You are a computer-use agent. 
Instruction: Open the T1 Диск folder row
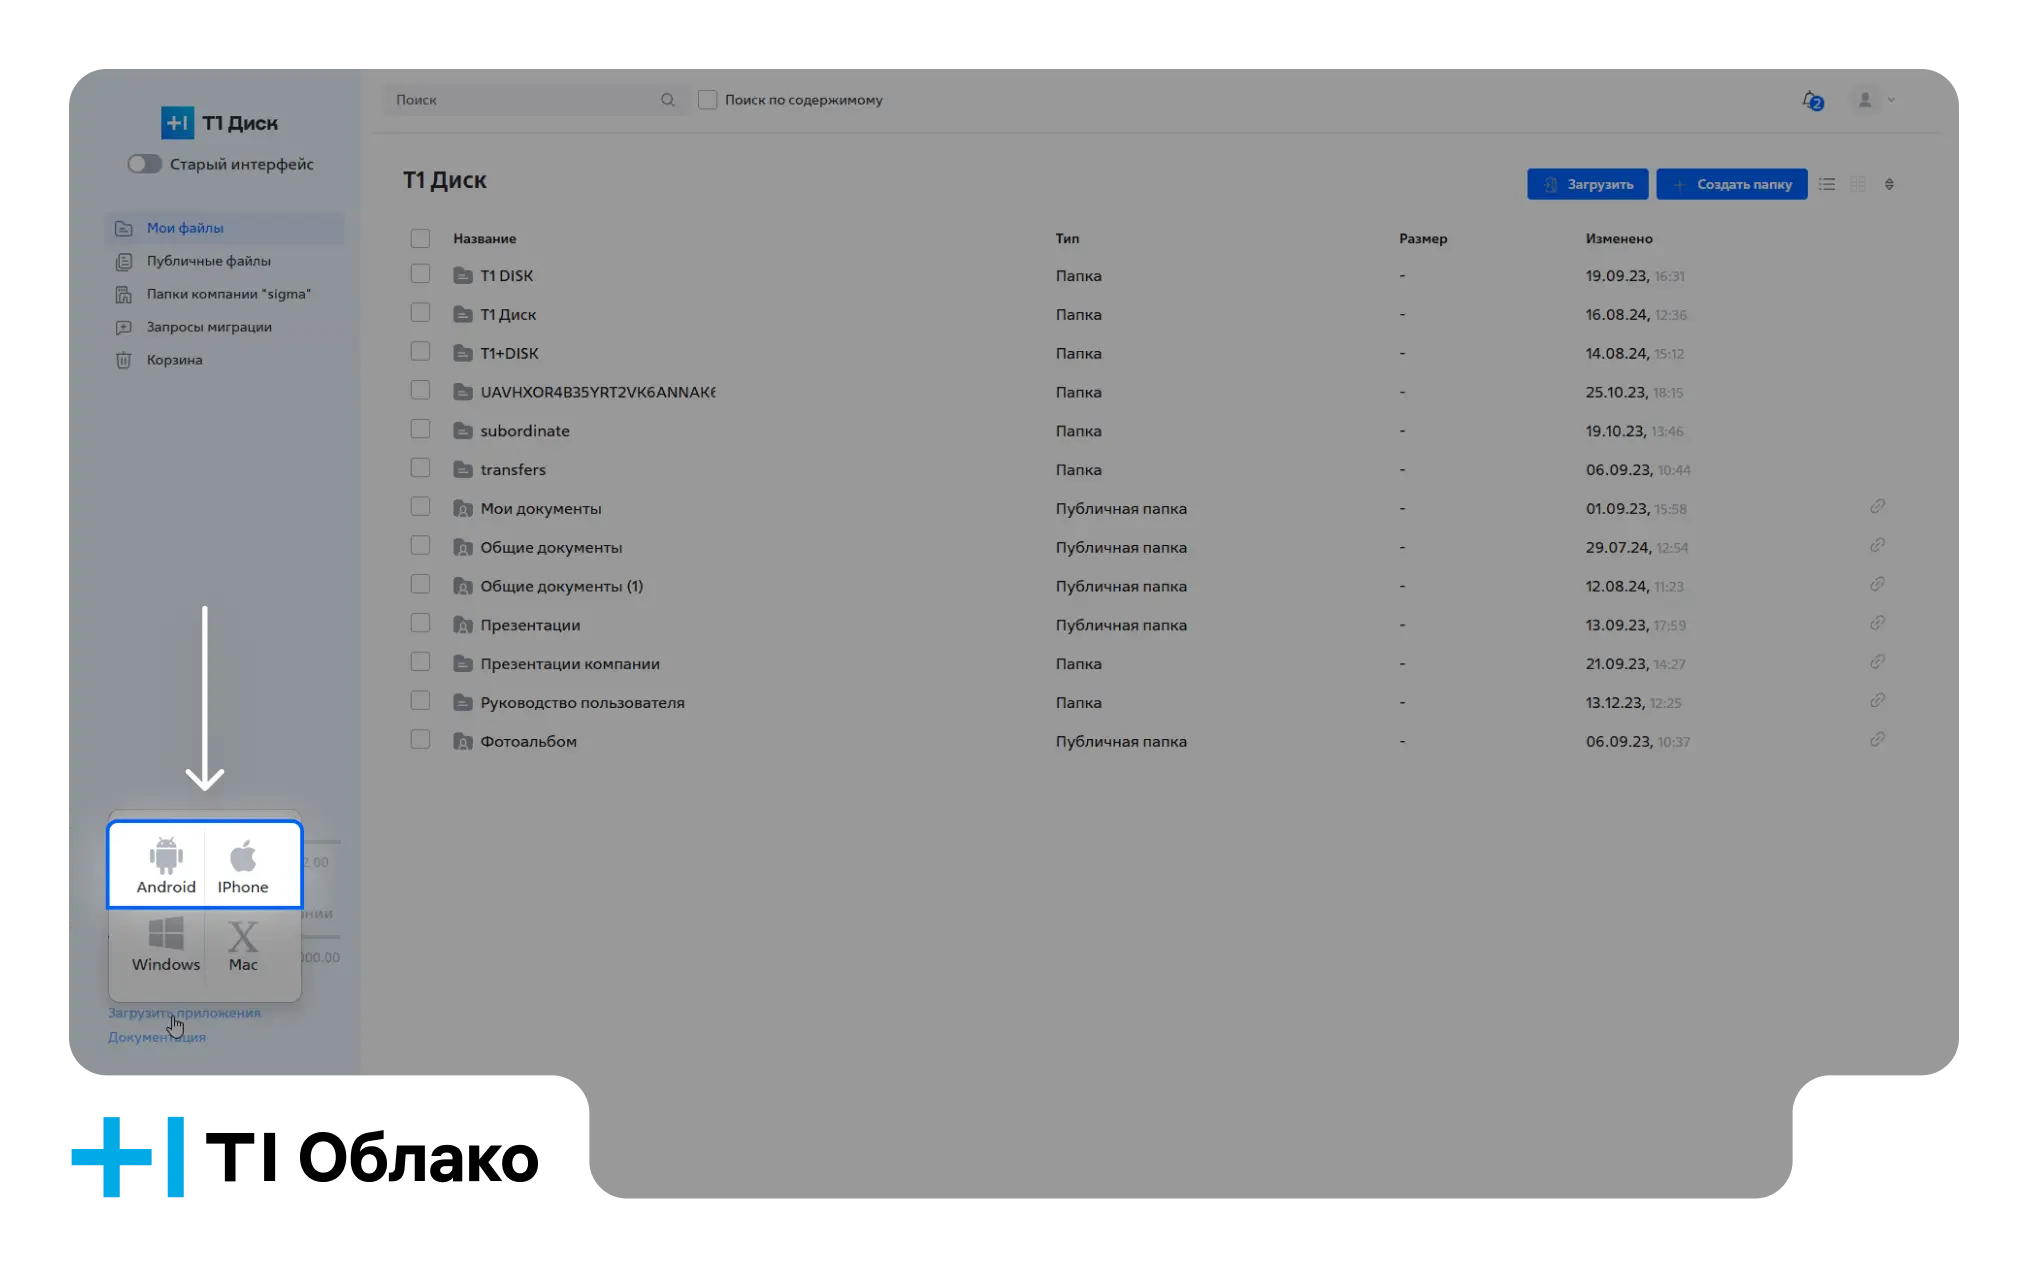508,315
